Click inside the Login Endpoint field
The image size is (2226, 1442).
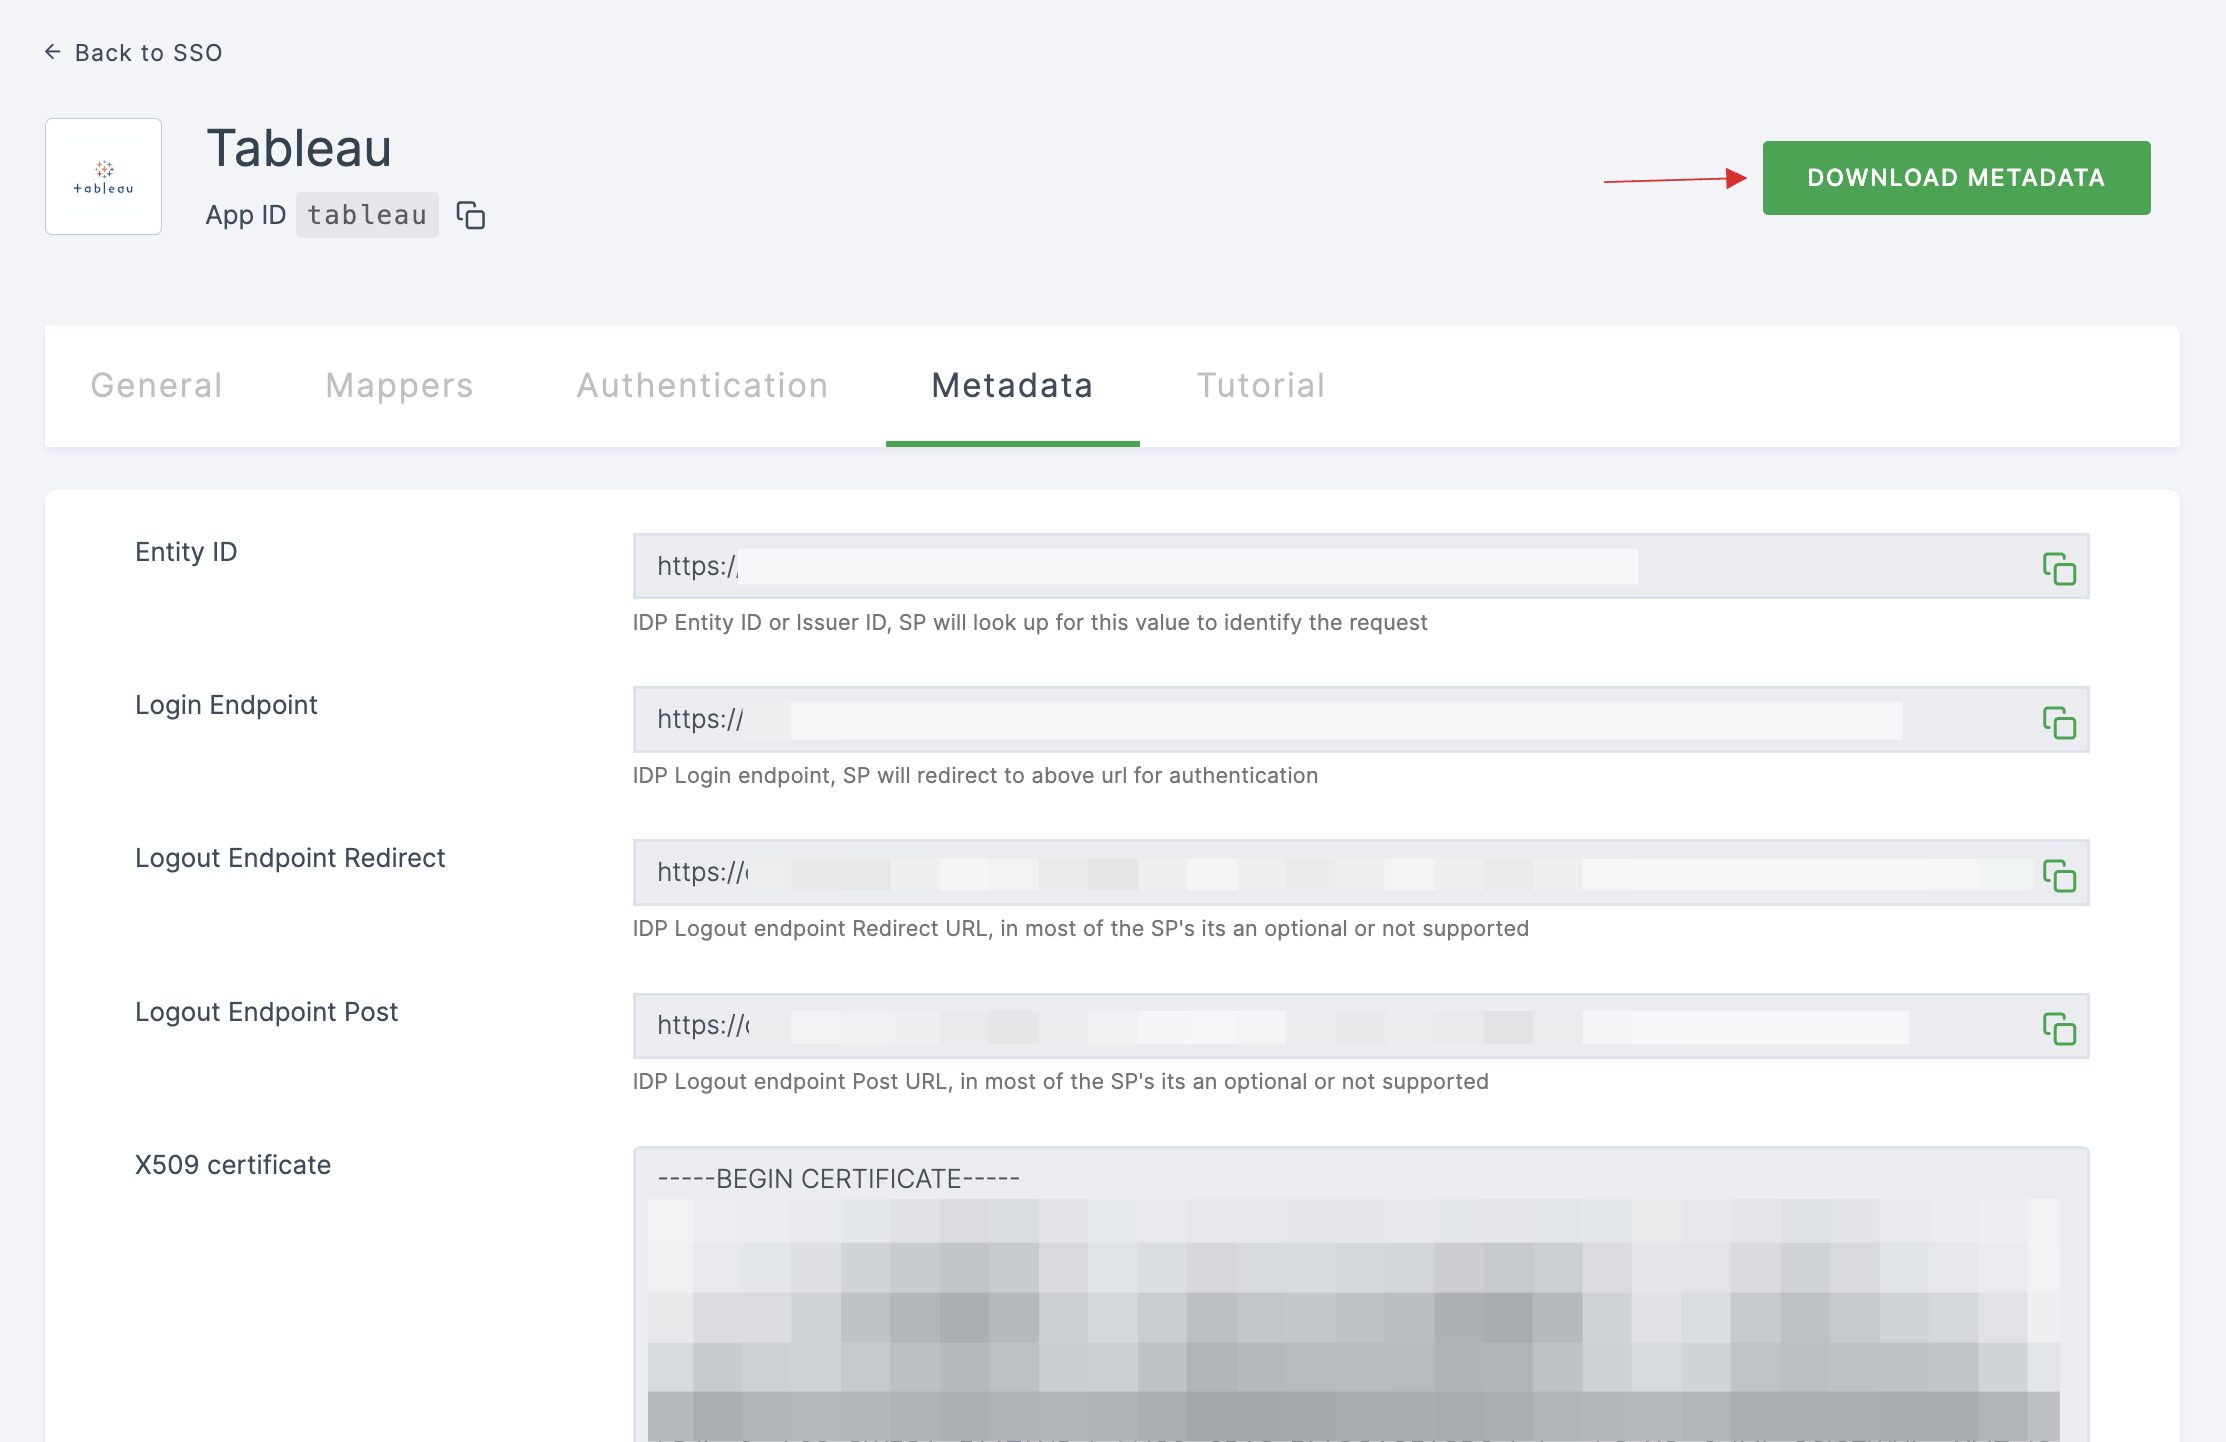click(x=1361, y=719)
